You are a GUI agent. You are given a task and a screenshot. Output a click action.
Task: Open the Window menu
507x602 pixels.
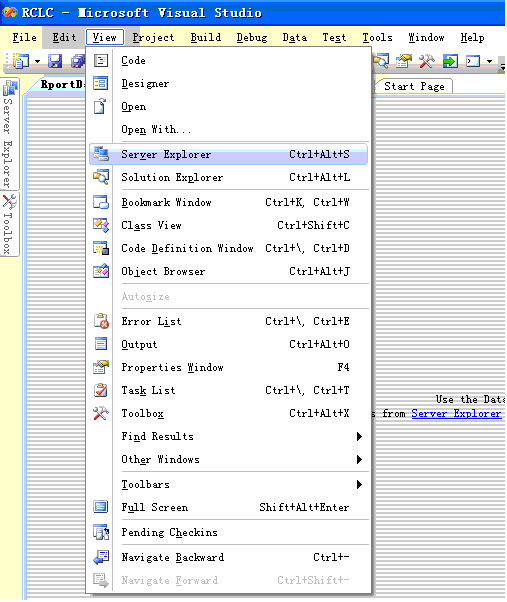[x=426, y=38]
